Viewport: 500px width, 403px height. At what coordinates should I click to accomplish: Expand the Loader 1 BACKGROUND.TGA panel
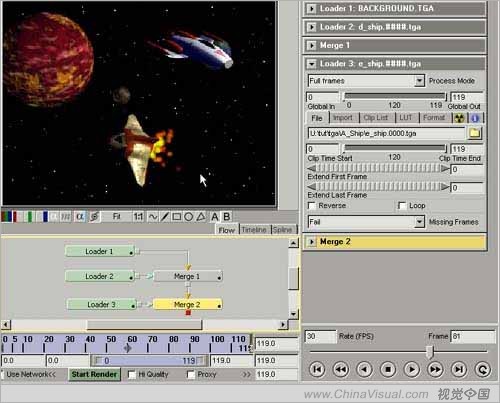tap(311, 9)
